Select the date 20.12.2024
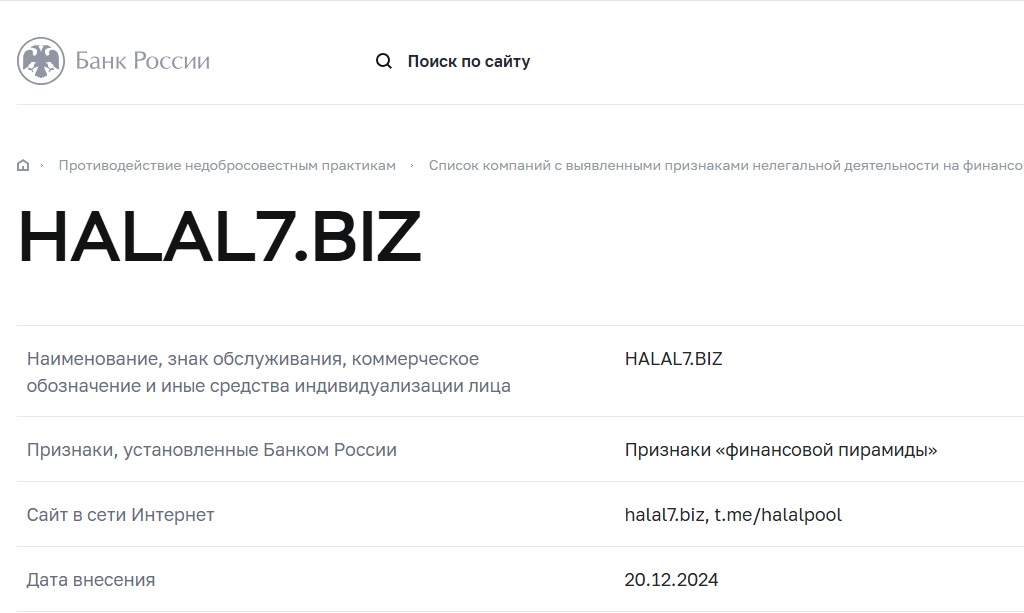The image size is (1024, 613). [671, 580]
